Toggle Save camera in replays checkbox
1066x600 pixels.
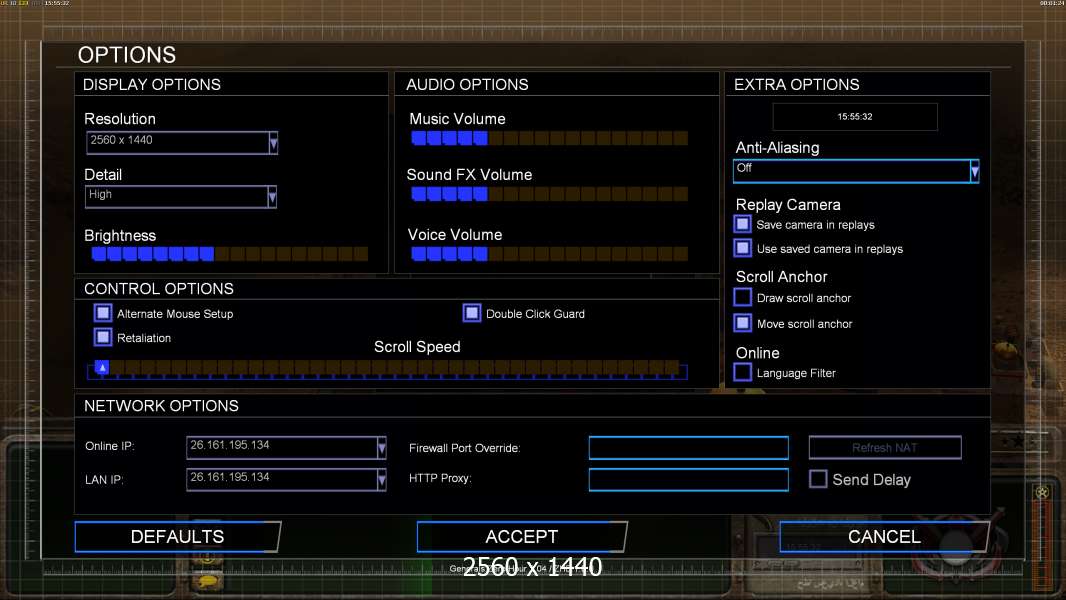tap(742, 225)
